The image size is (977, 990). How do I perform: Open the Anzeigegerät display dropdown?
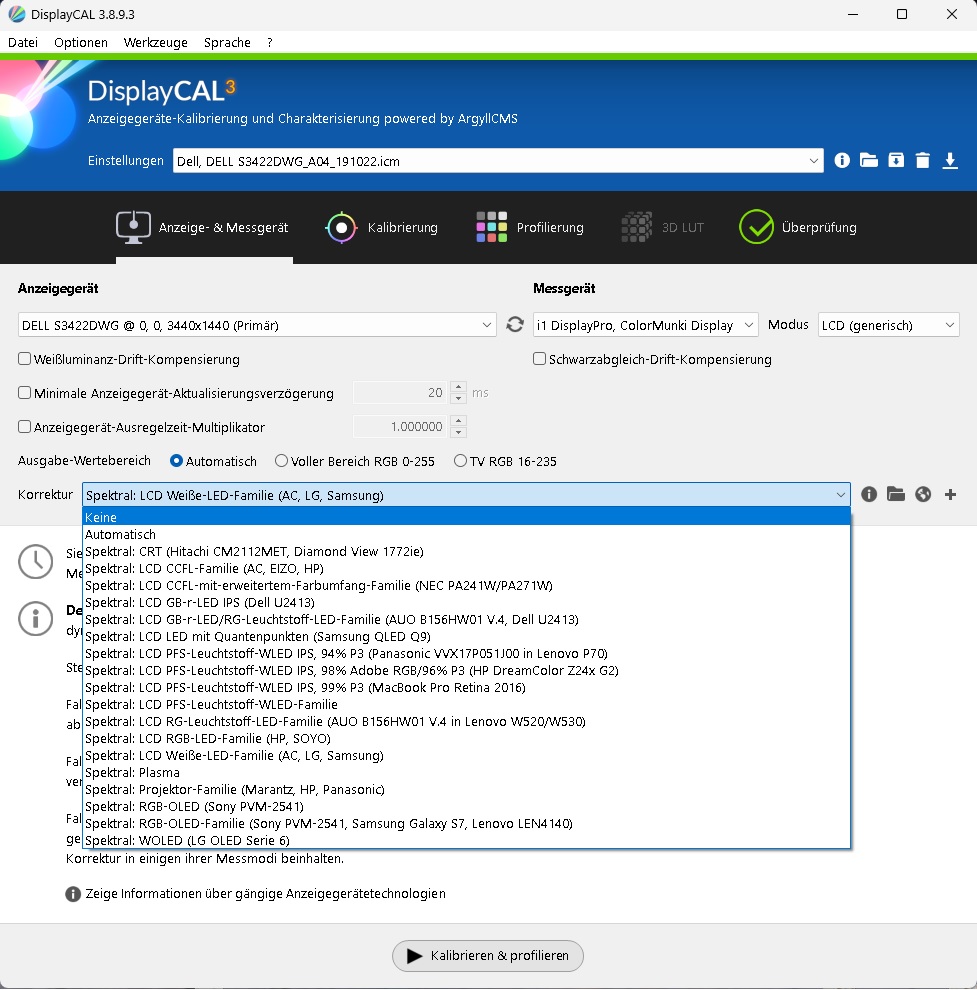(257, 325)
